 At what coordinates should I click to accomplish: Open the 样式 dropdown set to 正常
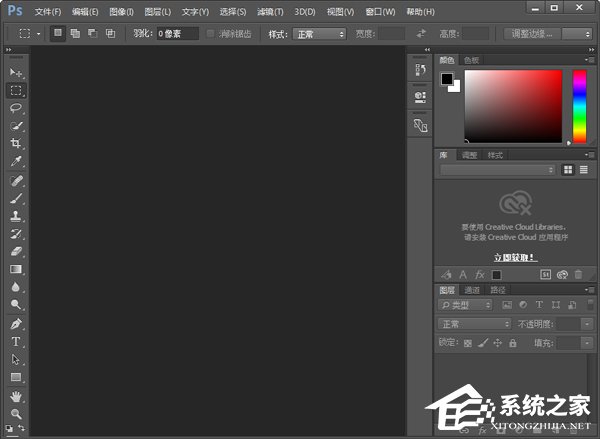320,34
